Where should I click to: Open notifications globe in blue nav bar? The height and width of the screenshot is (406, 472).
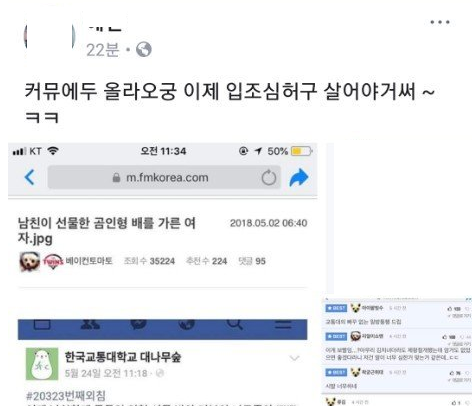pyautogui.click(x=186, y=324)
